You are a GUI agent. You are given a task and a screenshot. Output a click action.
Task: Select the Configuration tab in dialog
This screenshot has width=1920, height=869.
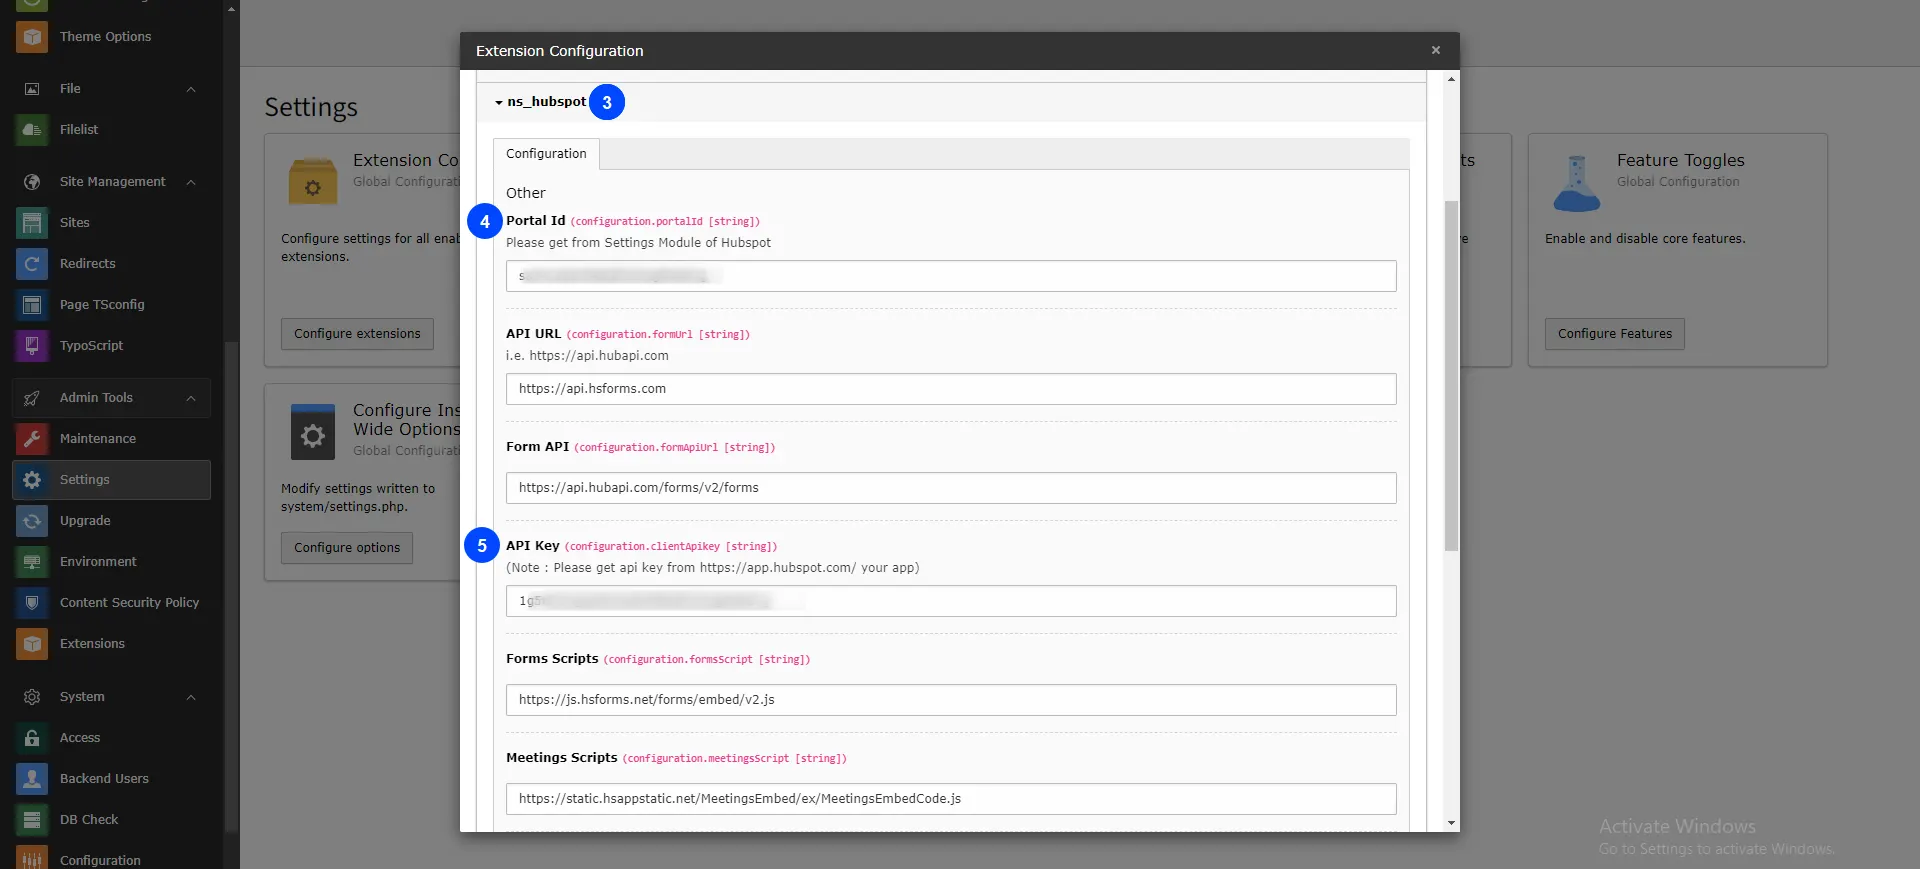(x=546, y=154)
